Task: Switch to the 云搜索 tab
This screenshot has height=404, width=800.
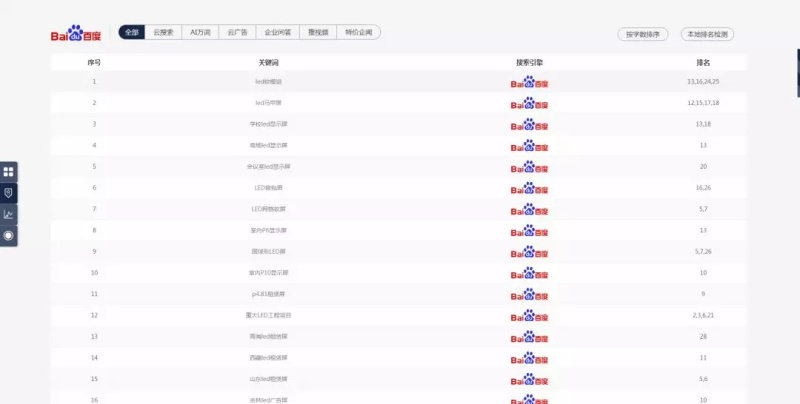Action: click(x=163, y=32)
